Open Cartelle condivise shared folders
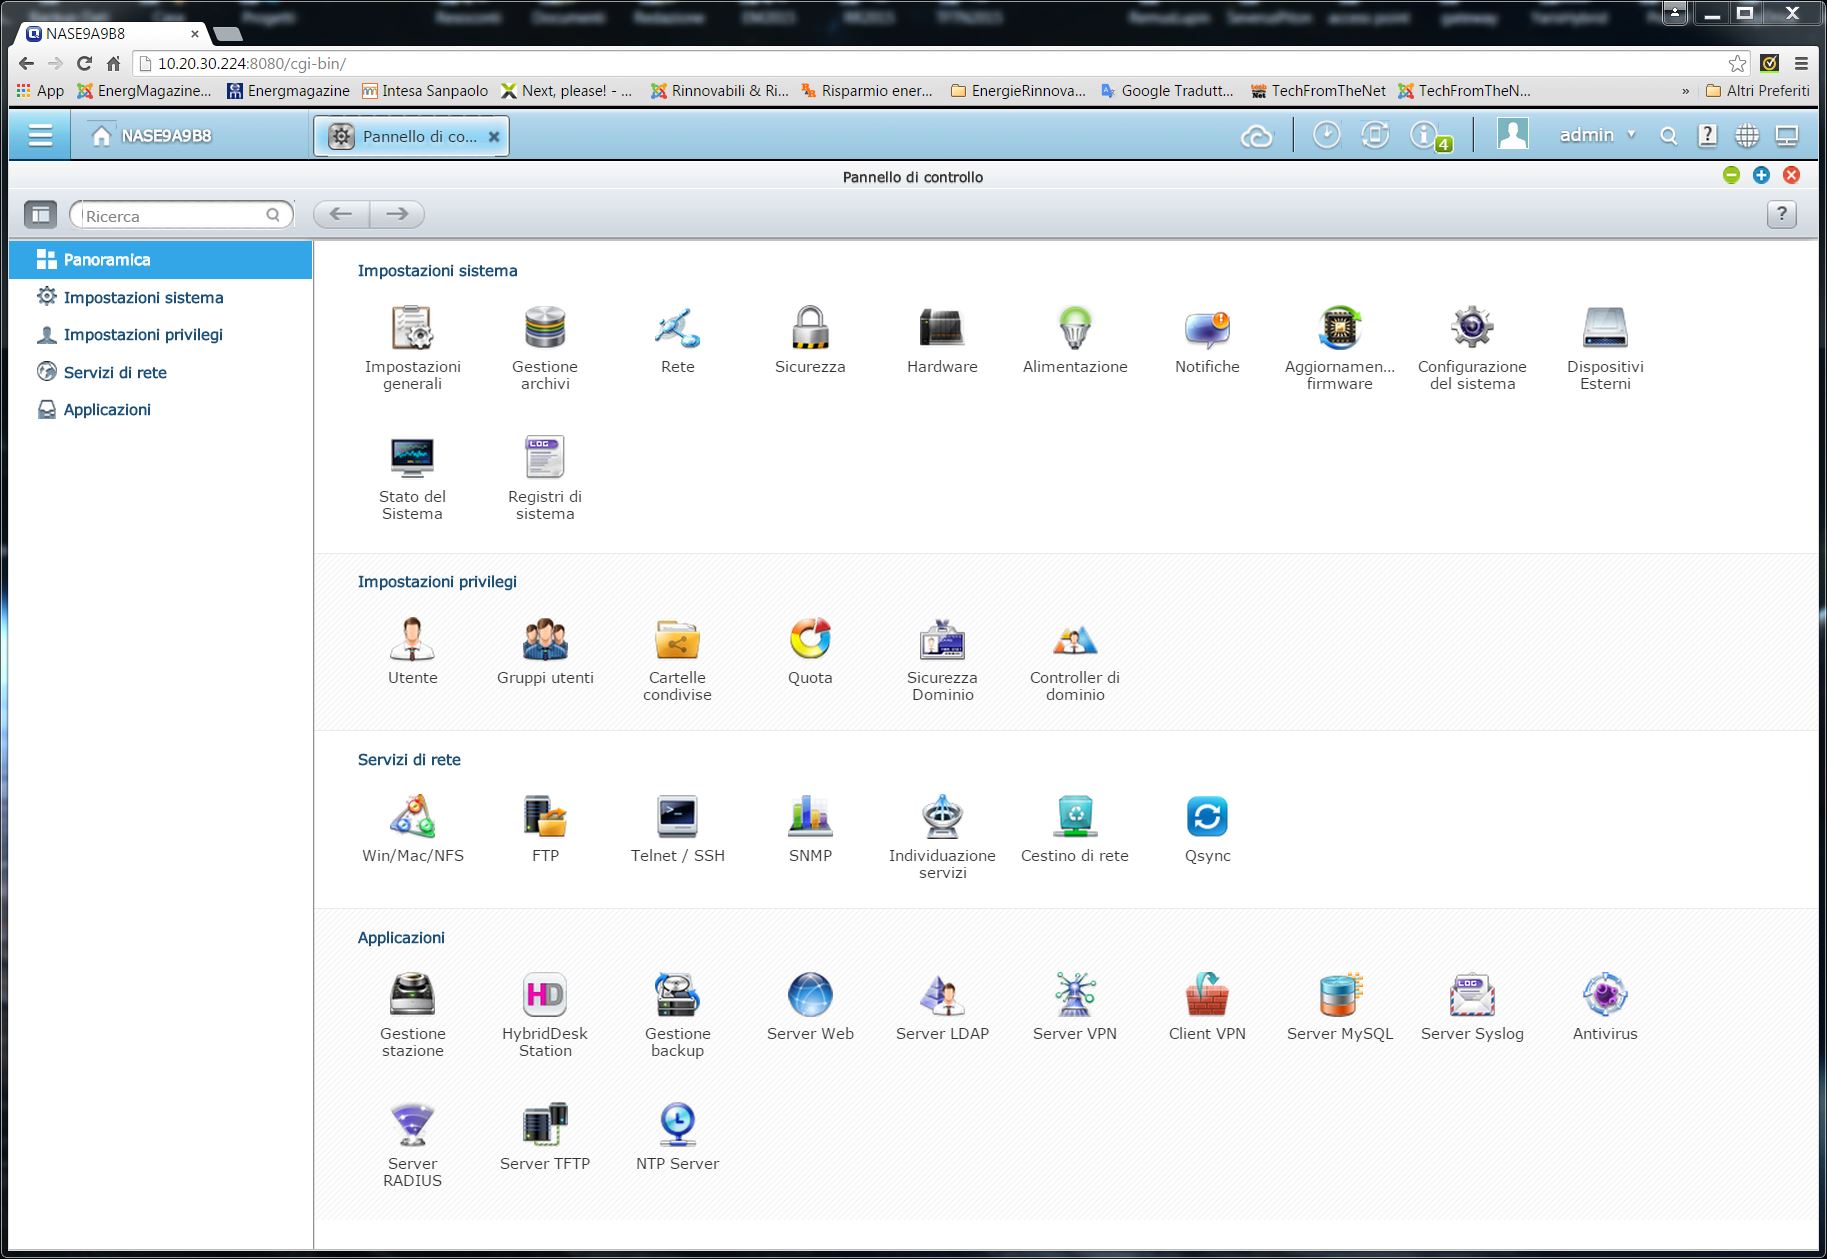 677,640
